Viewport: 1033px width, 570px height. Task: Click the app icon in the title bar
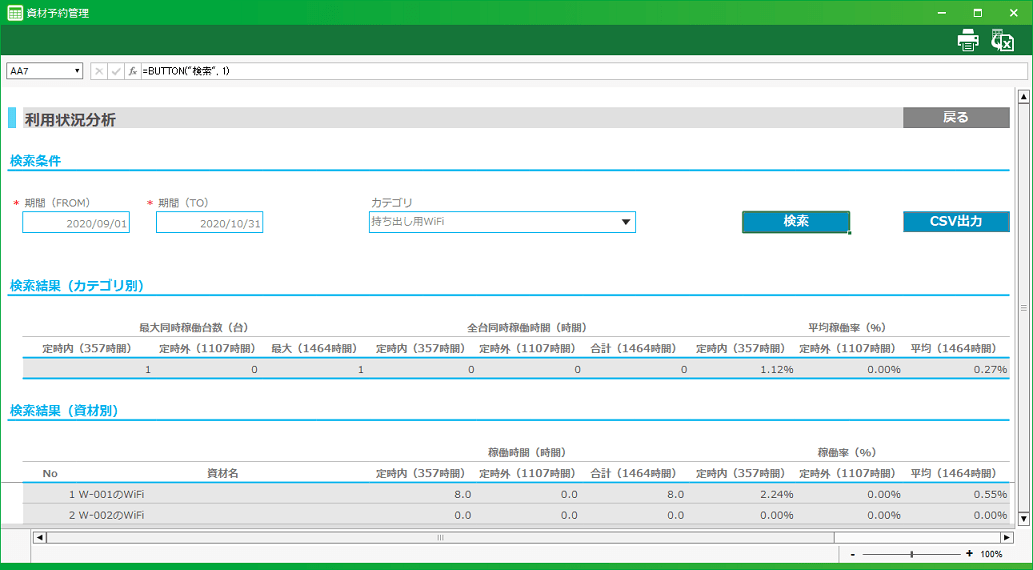click(15, 13)
